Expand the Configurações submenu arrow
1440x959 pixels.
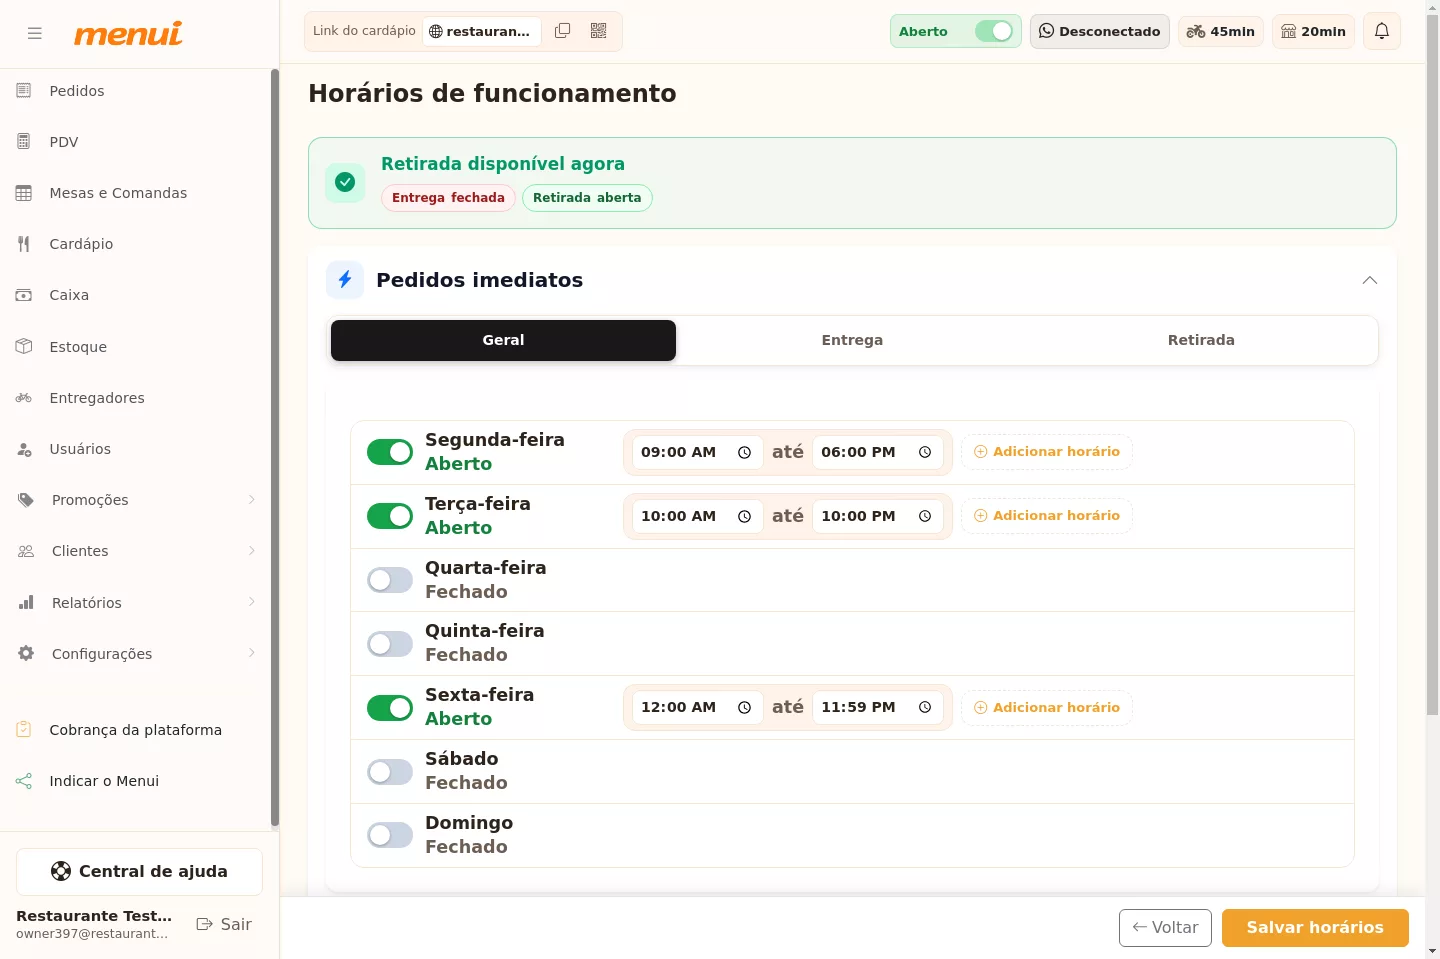click(x=251, y=653)
